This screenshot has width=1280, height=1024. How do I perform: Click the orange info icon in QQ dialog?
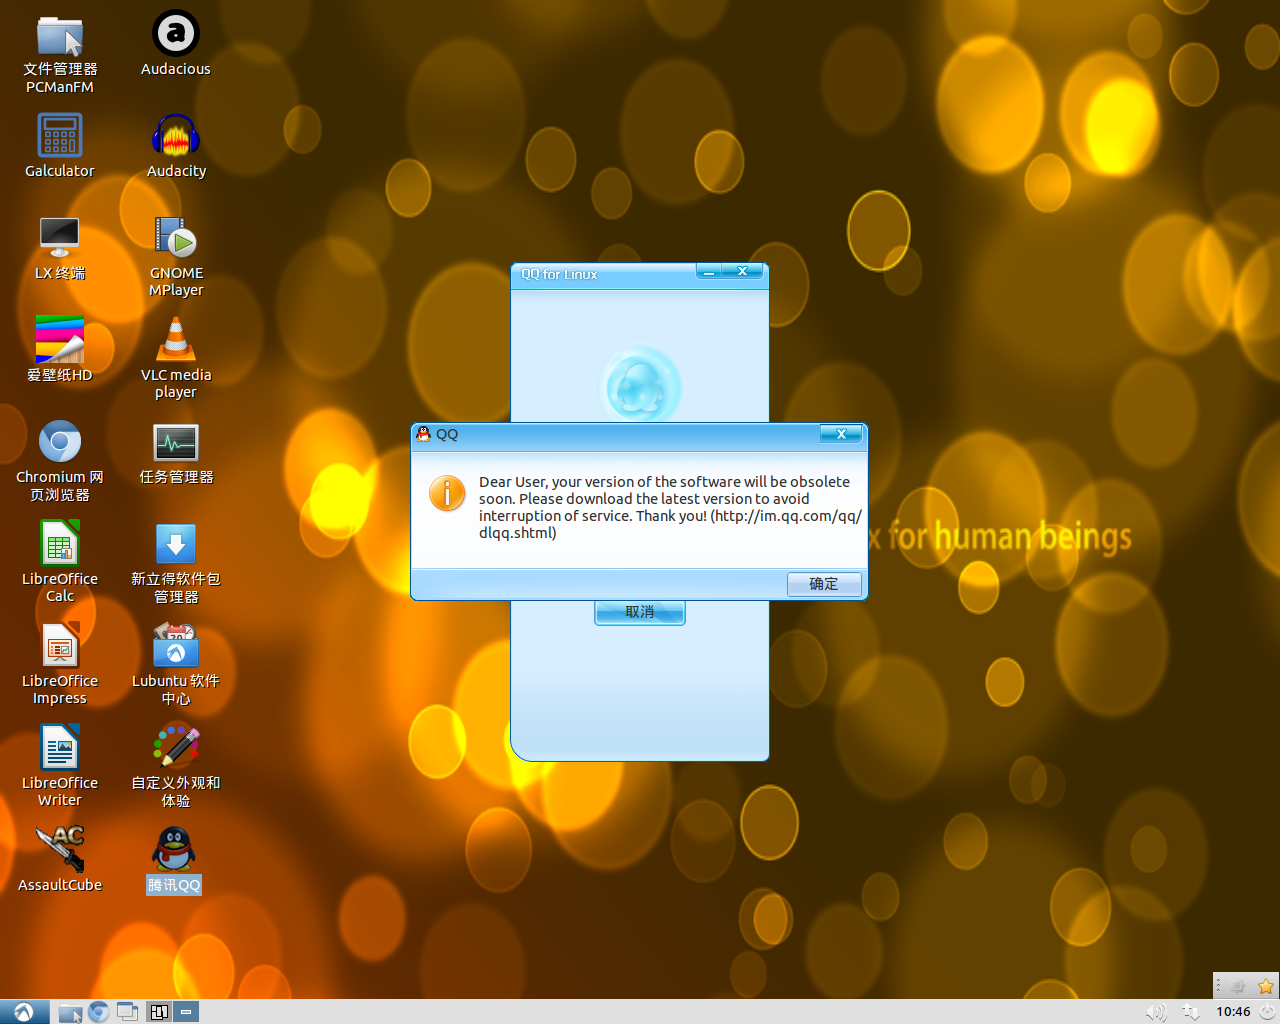click(447, 493)
